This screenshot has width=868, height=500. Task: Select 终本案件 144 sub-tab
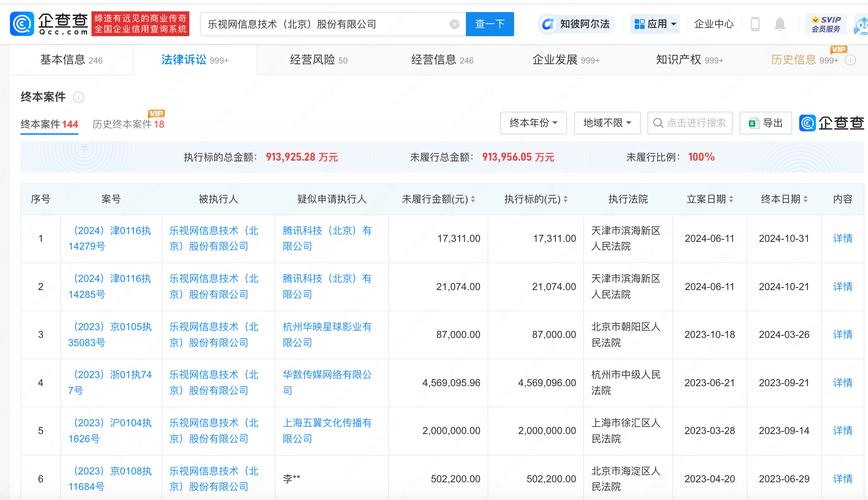pyautogui.click(x=49, y=124)
